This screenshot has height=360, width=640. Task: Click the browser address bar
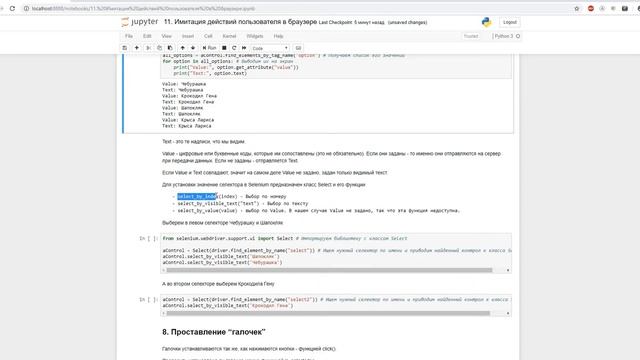point(294,8)
